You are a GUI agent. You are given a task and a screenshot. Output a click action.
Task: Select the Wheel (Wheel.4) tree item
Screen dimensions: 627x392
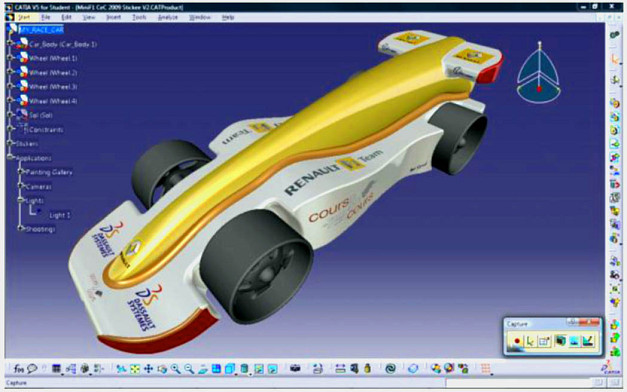[53, 101]
